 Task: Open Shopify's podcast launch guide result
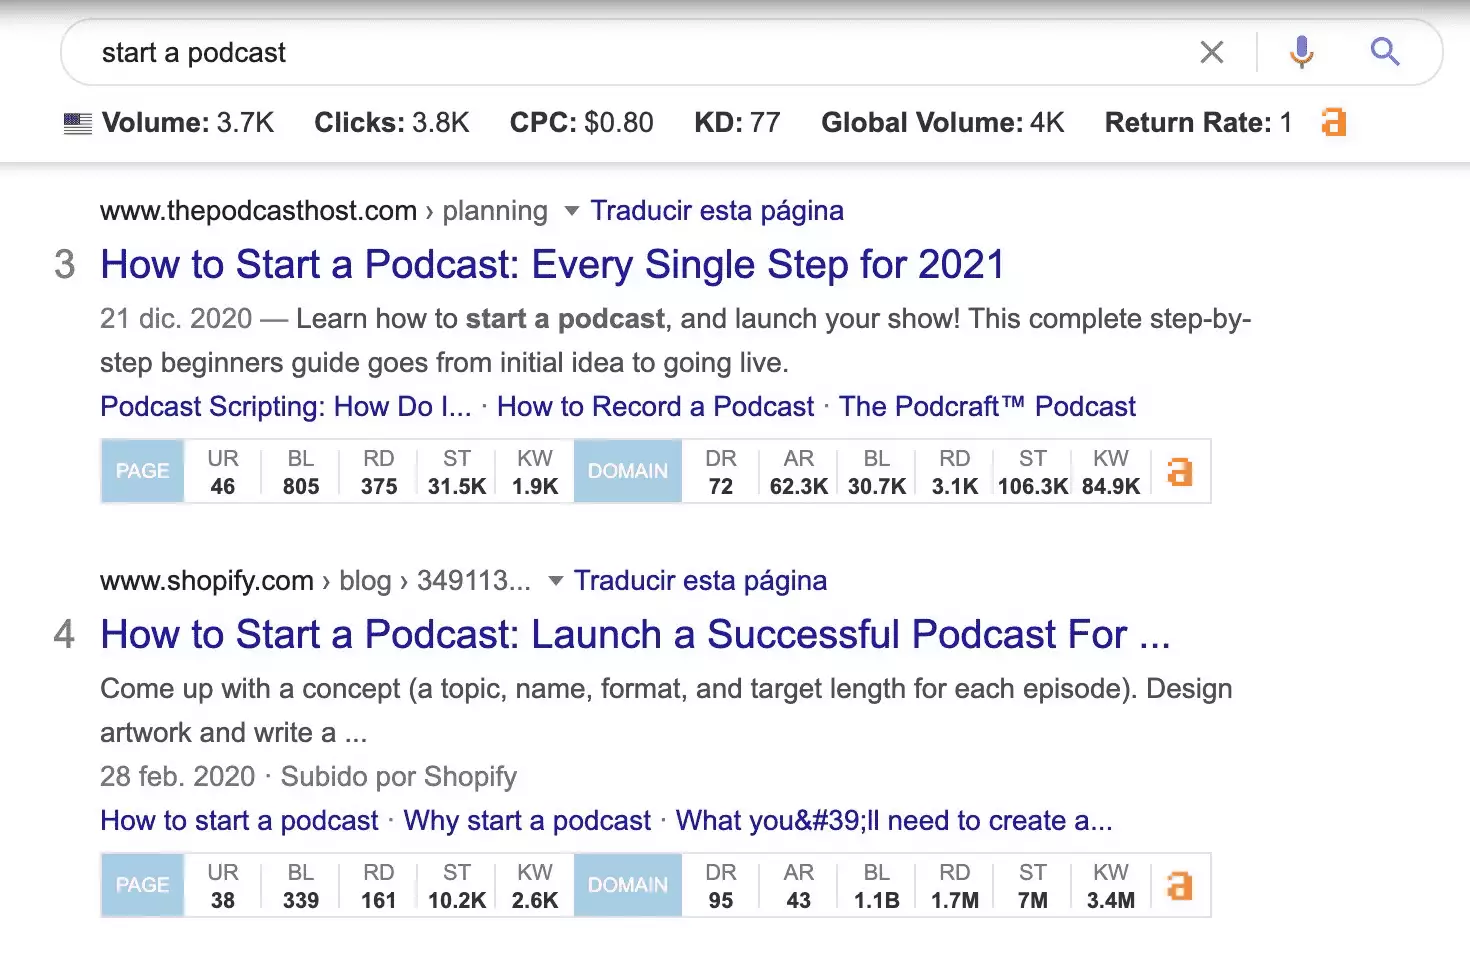click(x=634, y=634)
